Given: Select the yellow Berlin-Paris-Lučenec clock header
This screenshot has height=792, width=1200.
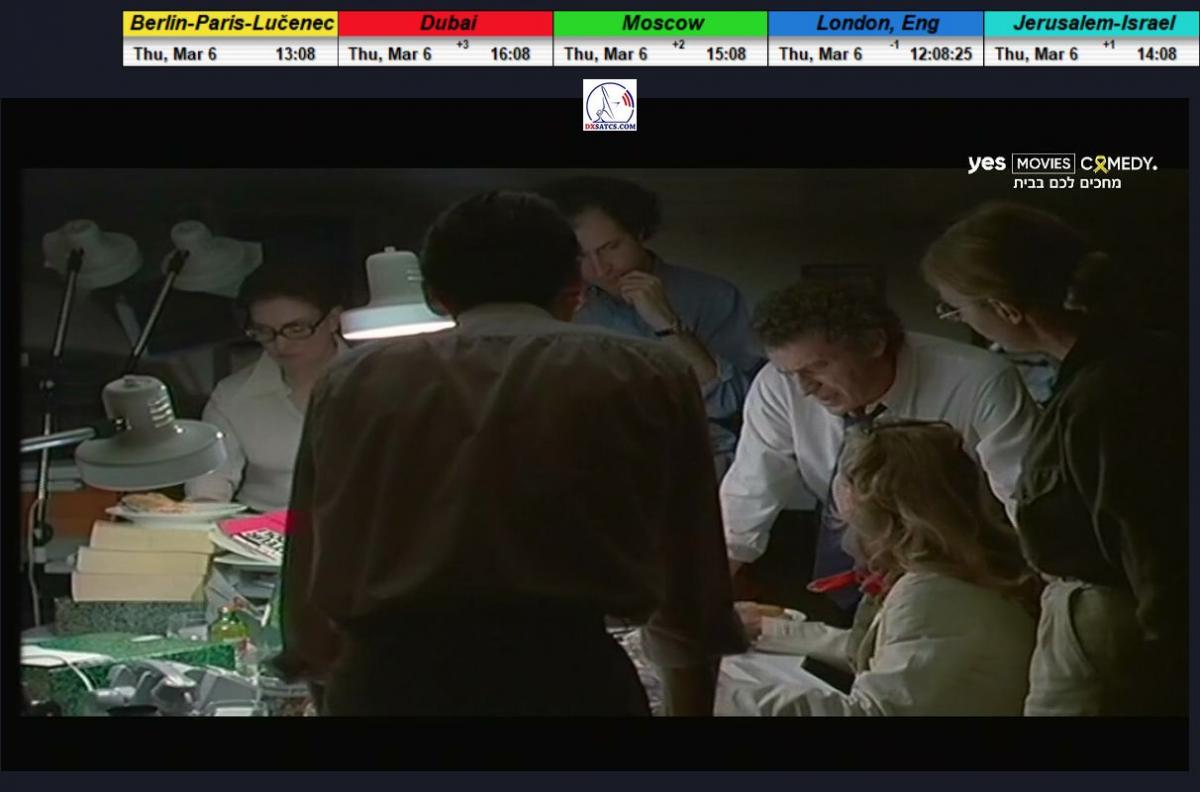Looking at the screenshot, I should 231,23.
